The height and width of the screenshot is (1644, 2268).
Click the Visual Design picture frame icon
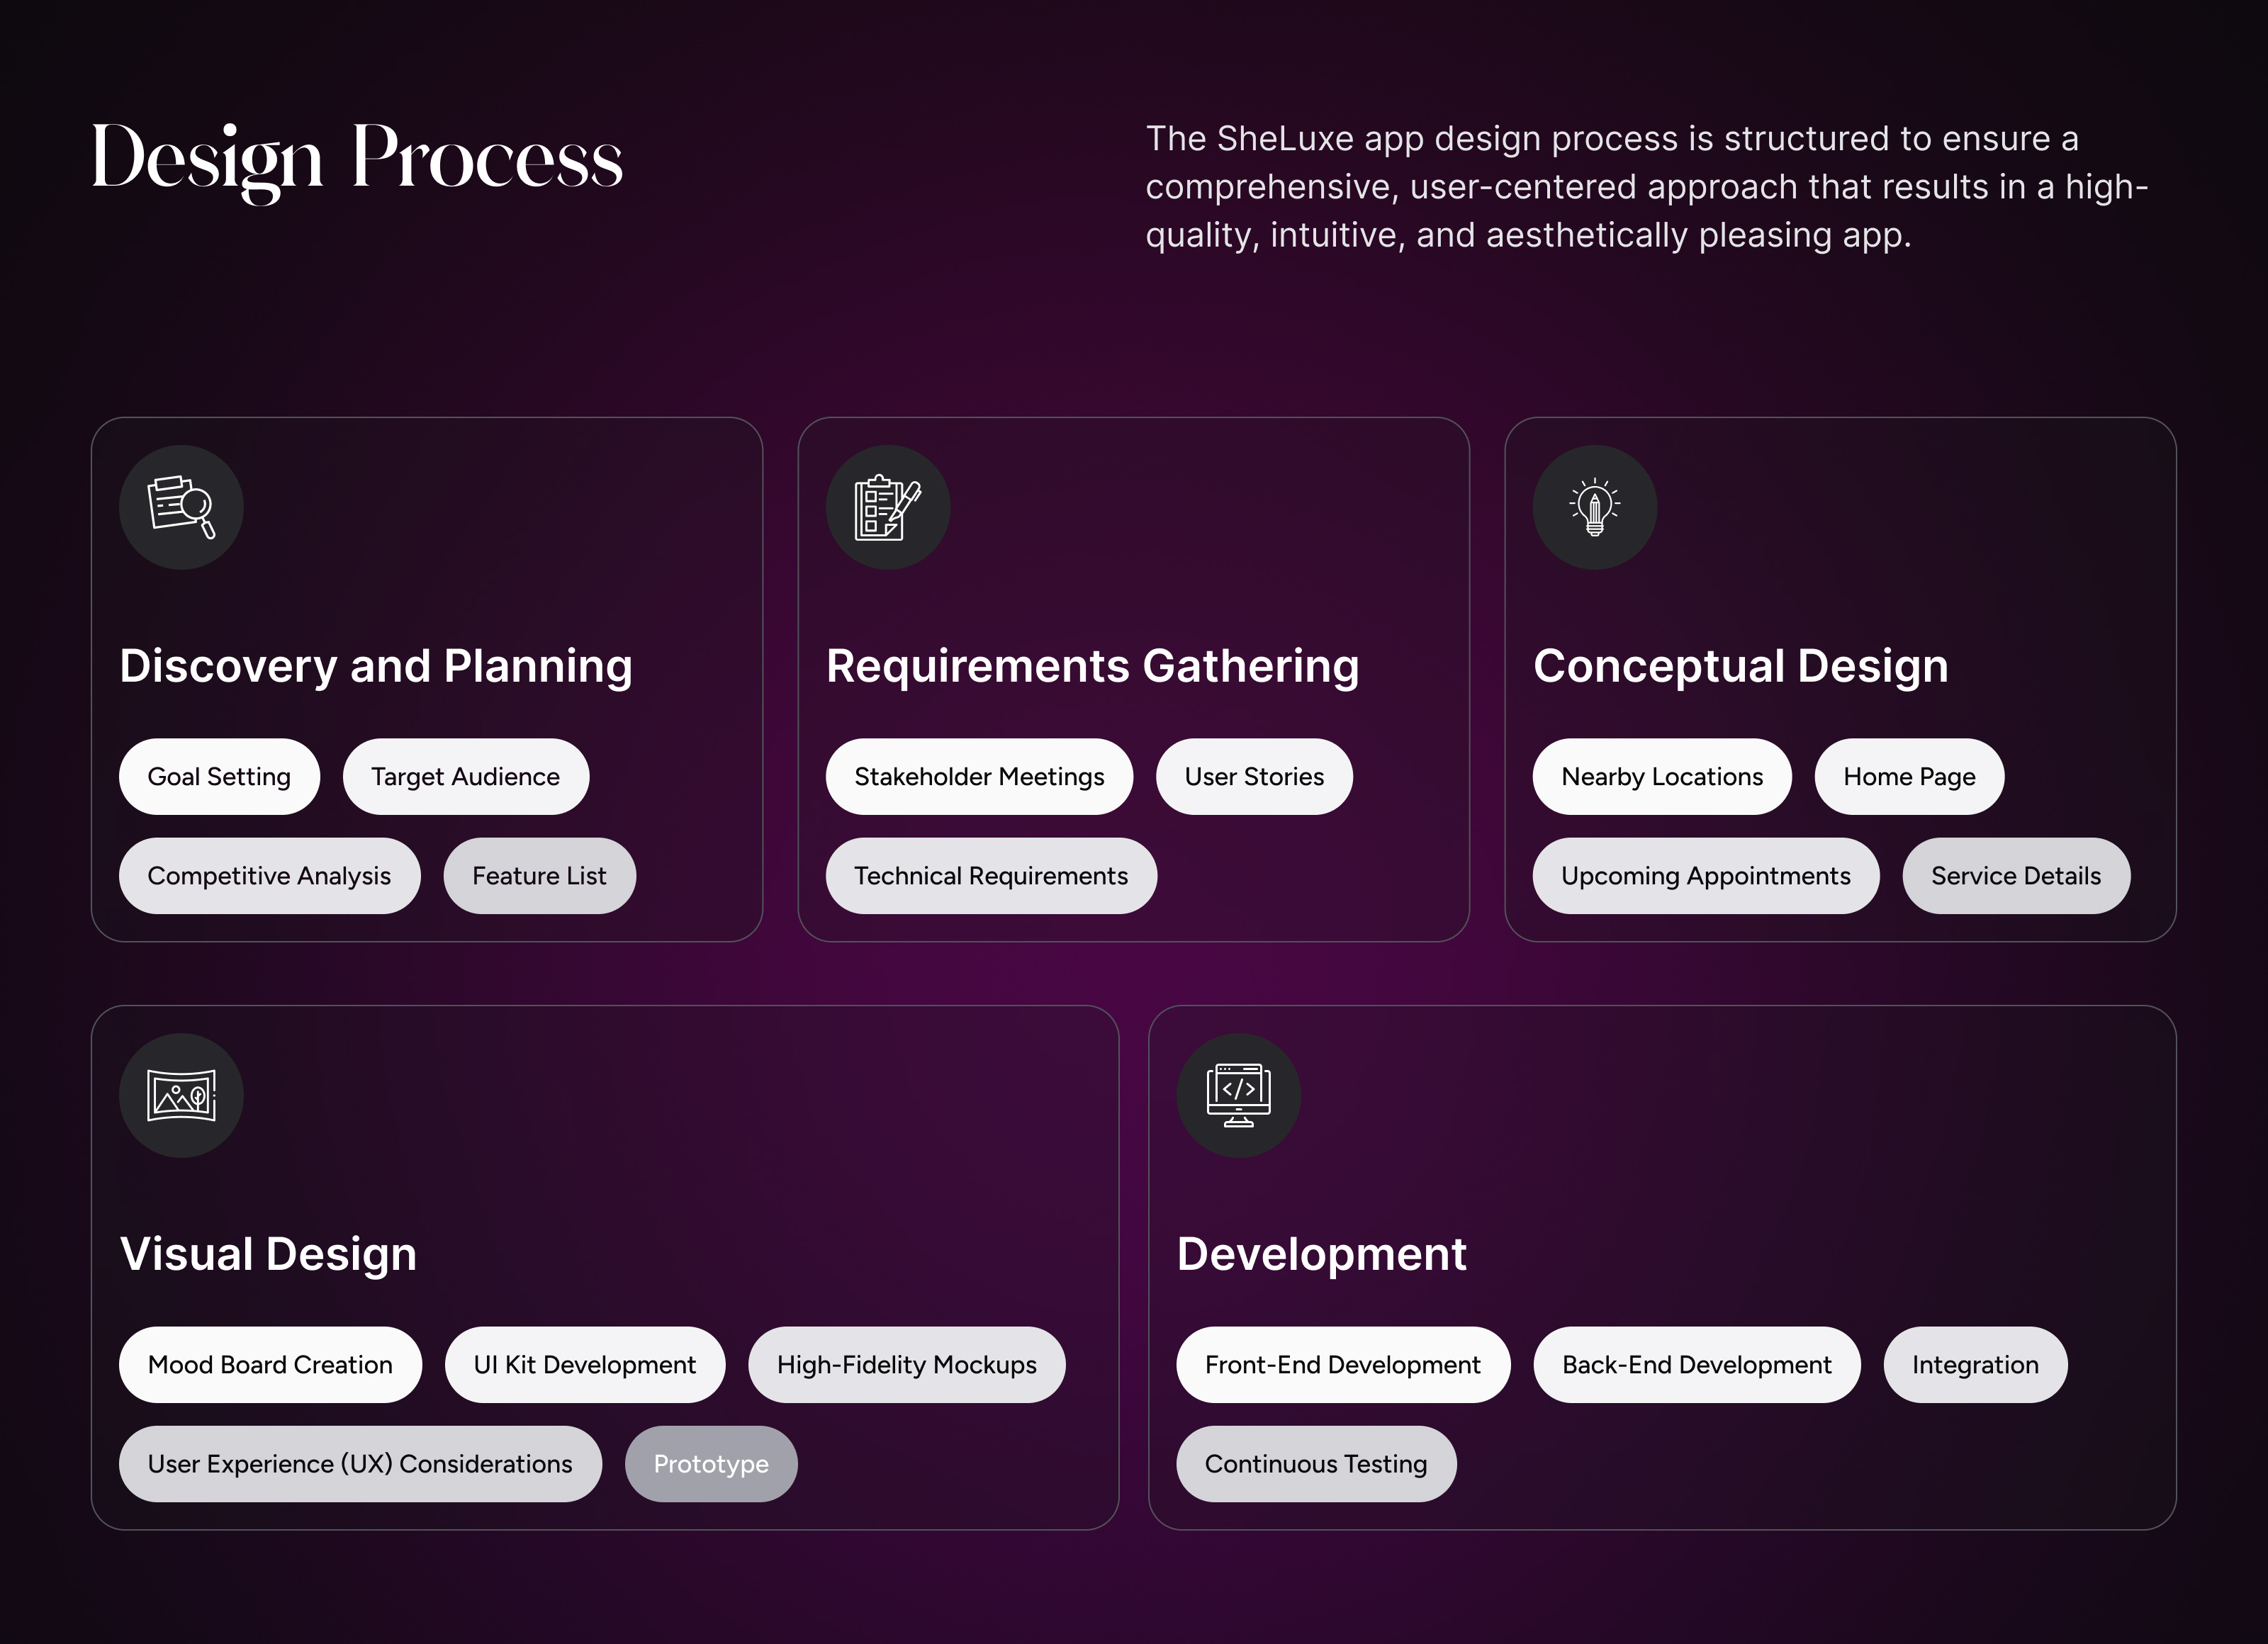coord(181,1095)
